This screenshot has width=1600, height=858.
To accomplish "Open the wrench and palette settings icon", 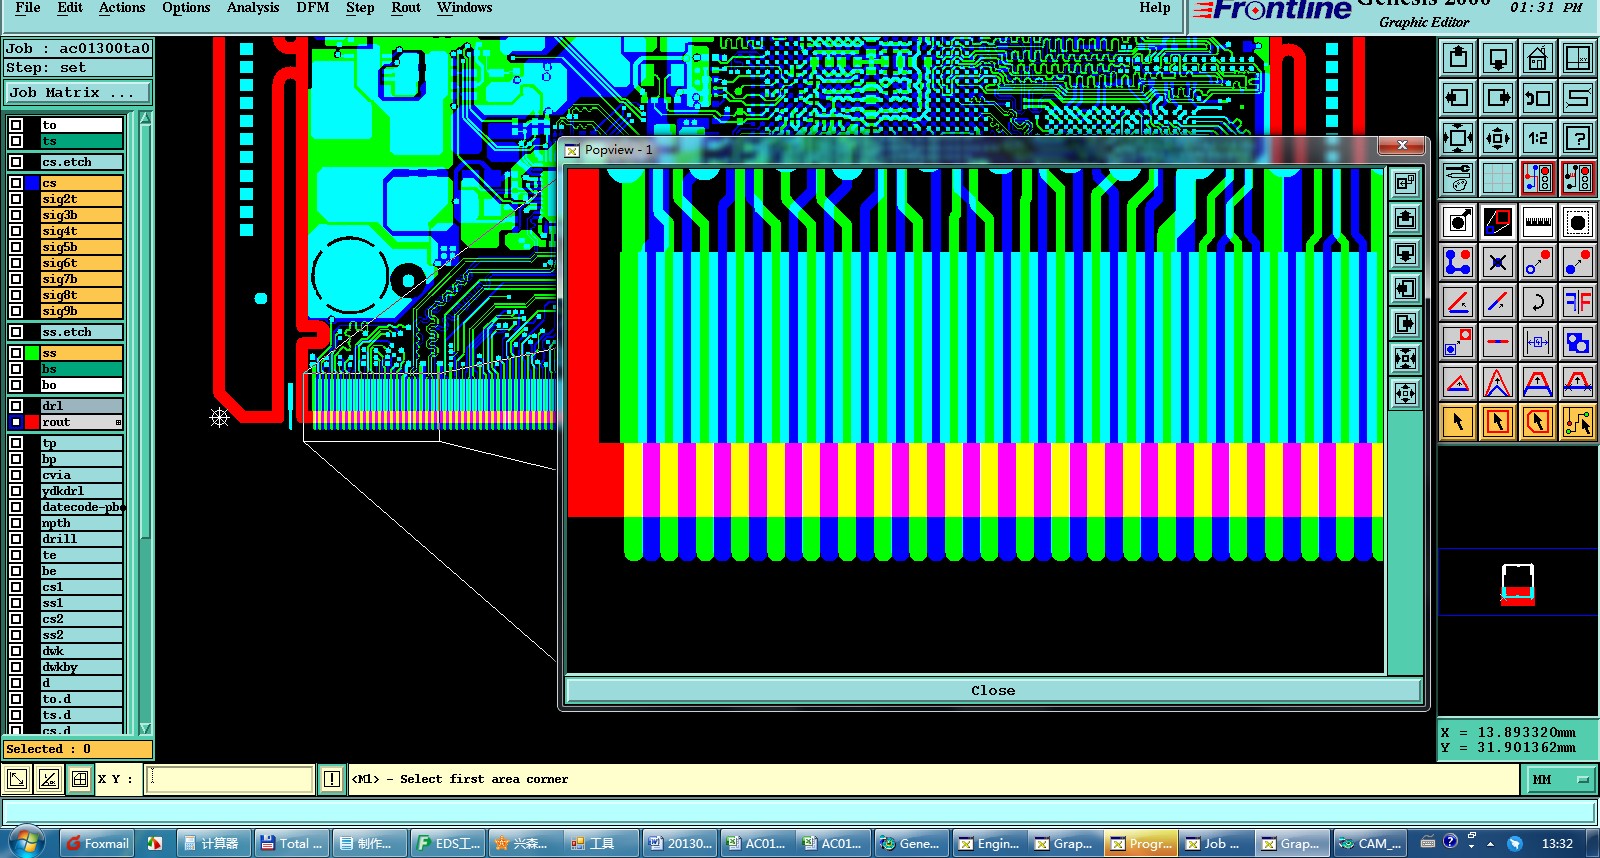I will [x=1458, y=178].
